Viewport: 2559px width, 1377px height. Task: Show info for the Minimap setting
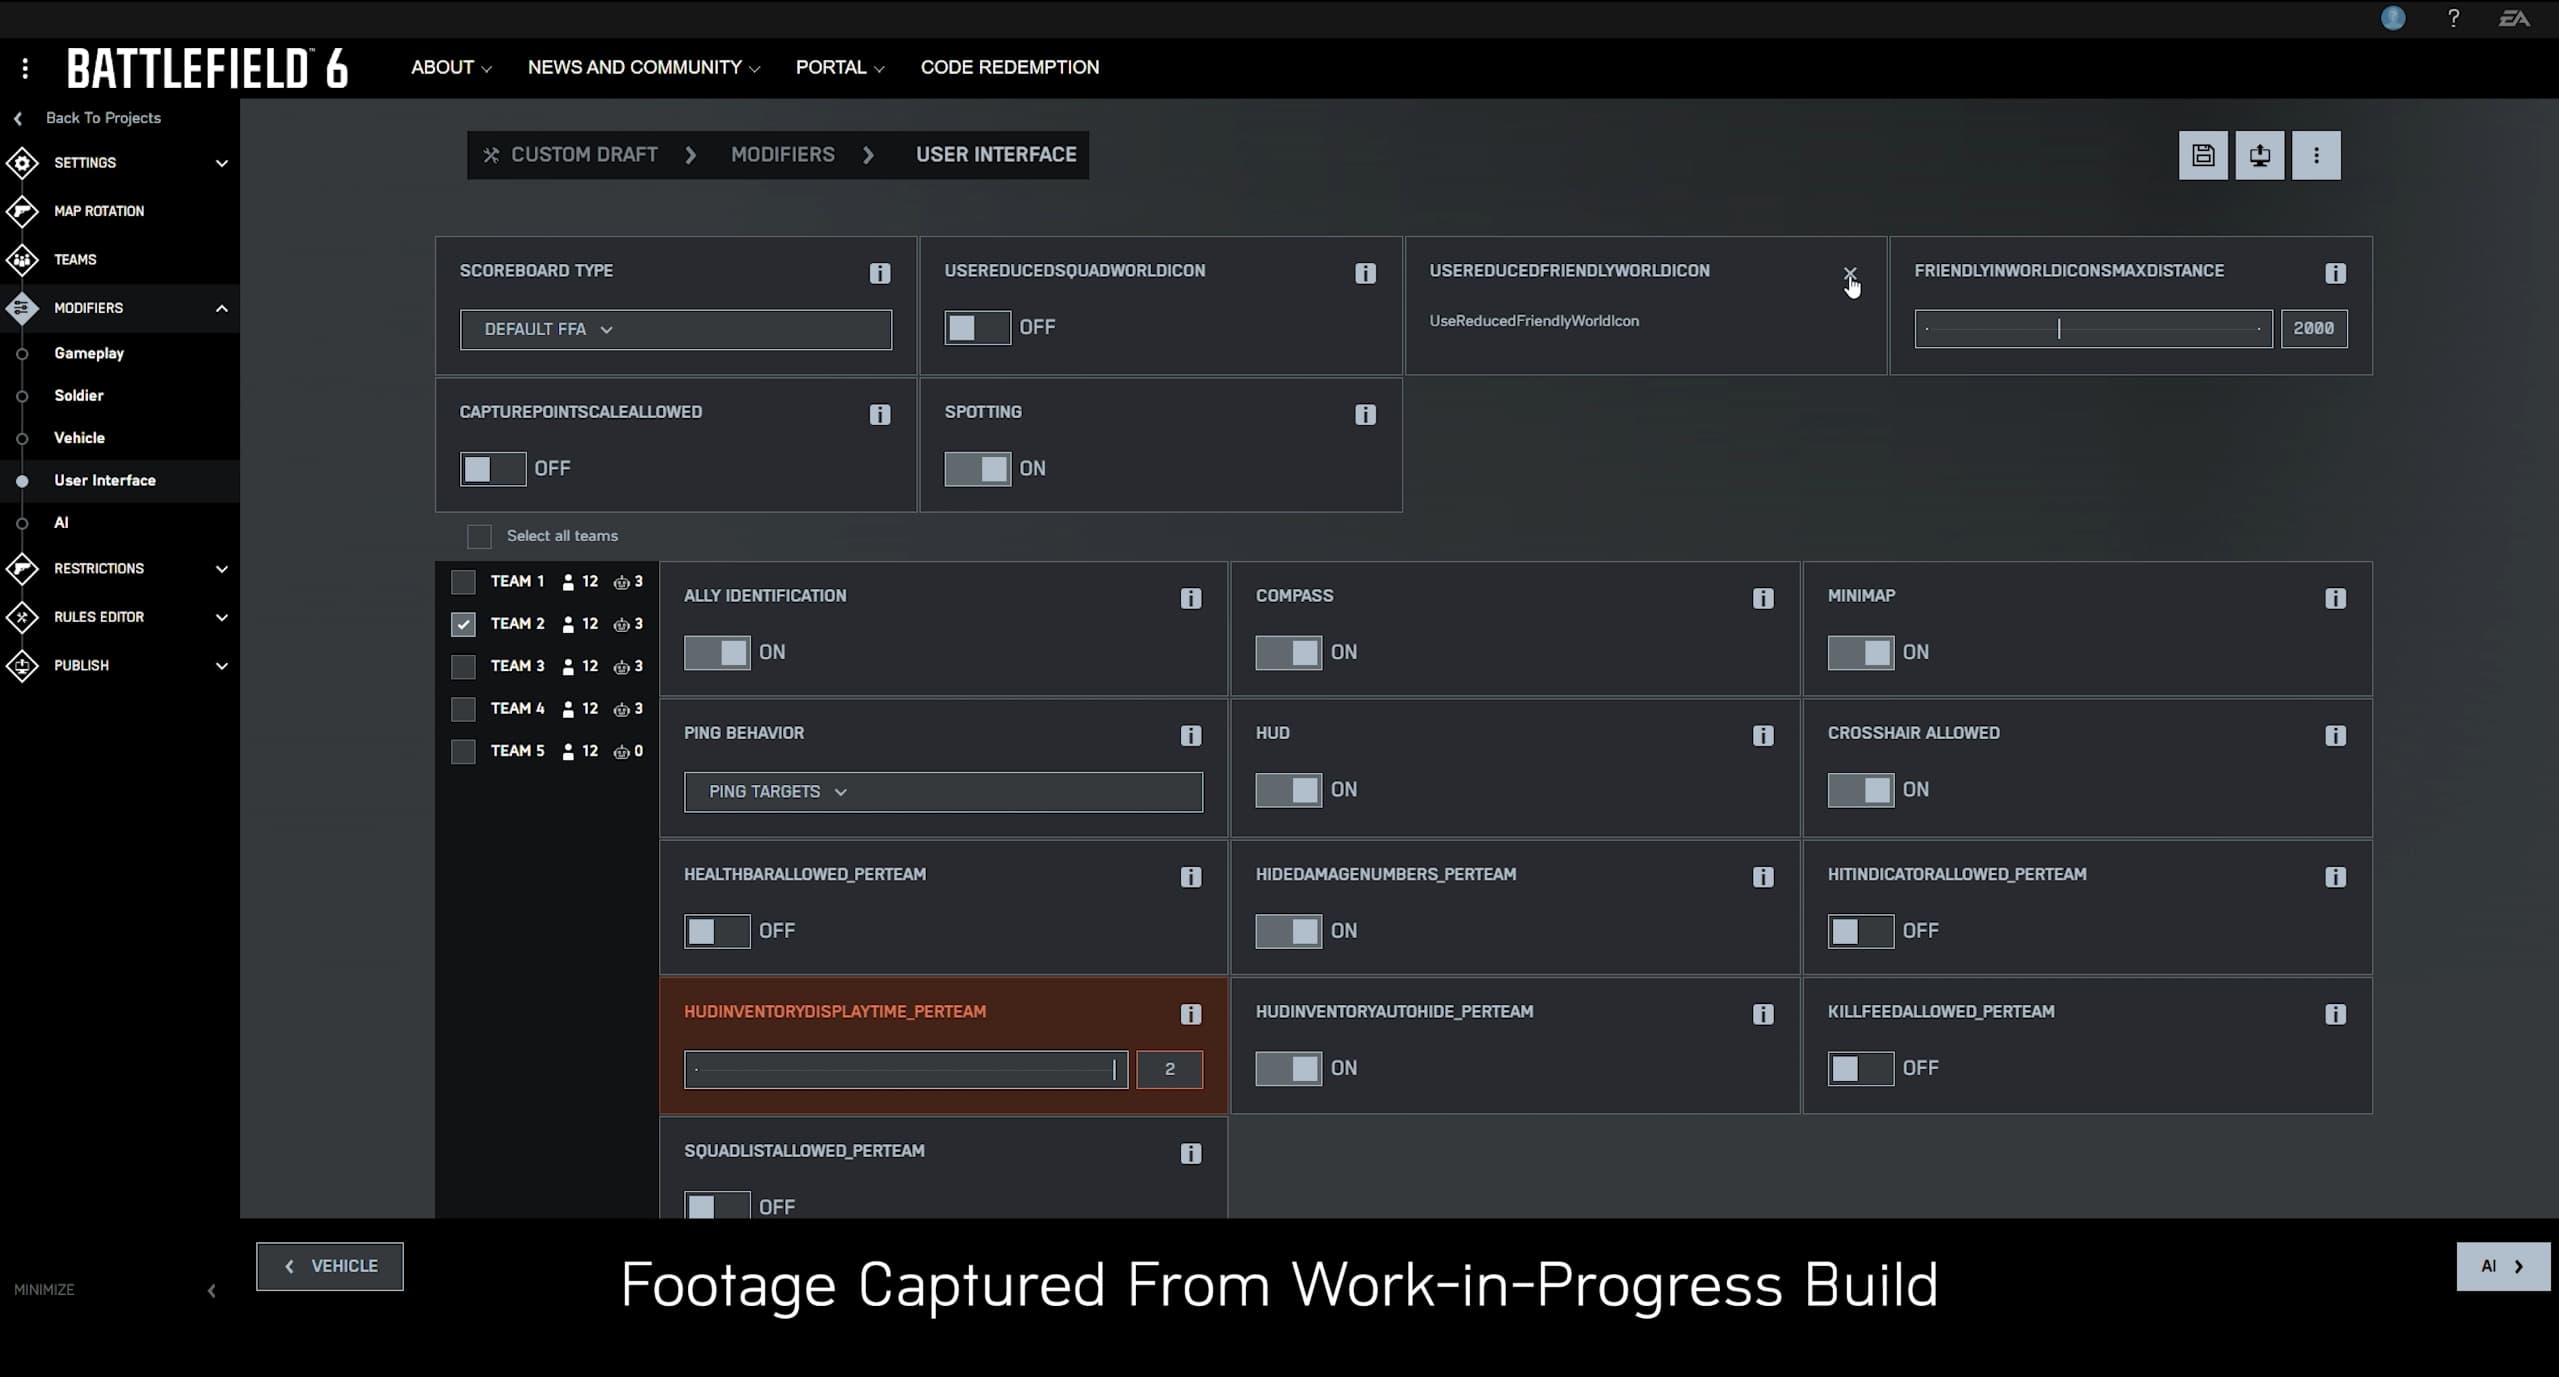coord(2335,598)
